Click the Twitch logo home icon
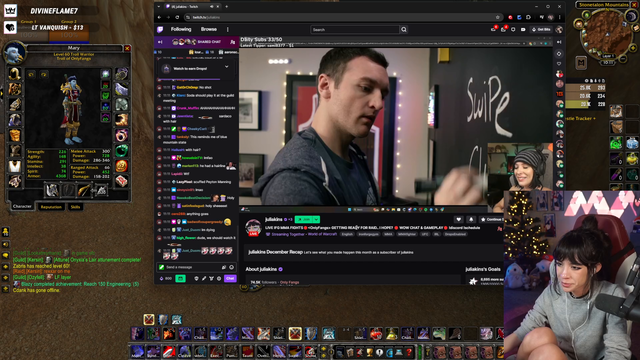The image size is (640, 360). pos(160,29)
